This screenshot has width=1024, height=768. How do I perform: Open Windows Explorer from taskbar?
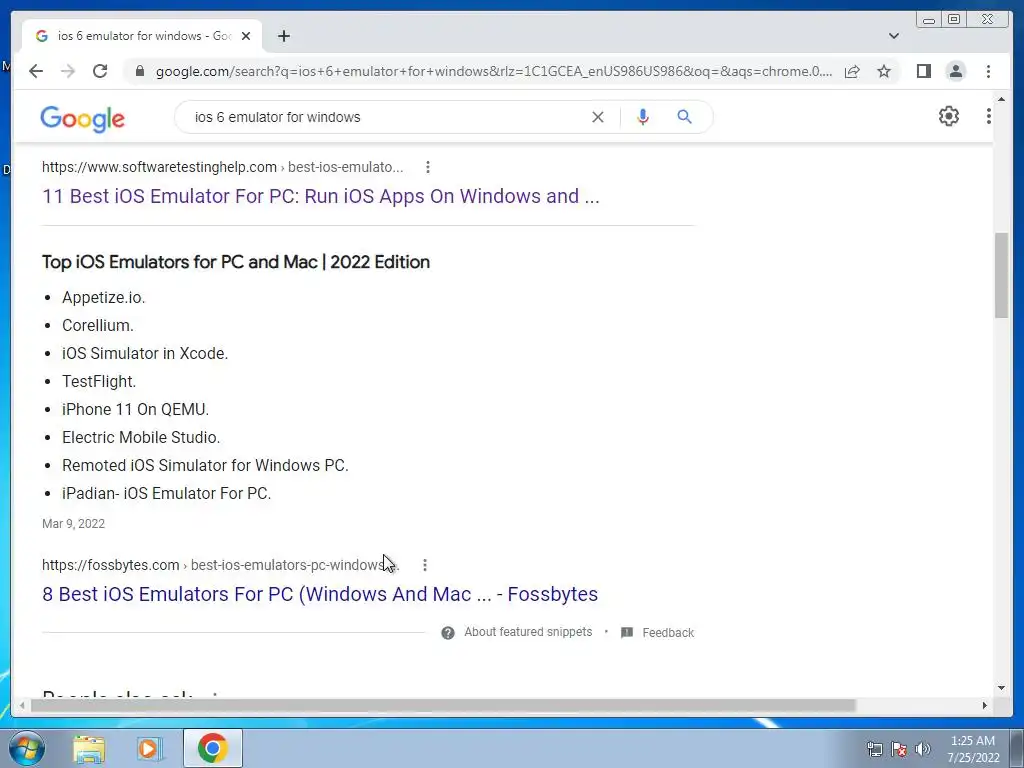coord(88,748)
